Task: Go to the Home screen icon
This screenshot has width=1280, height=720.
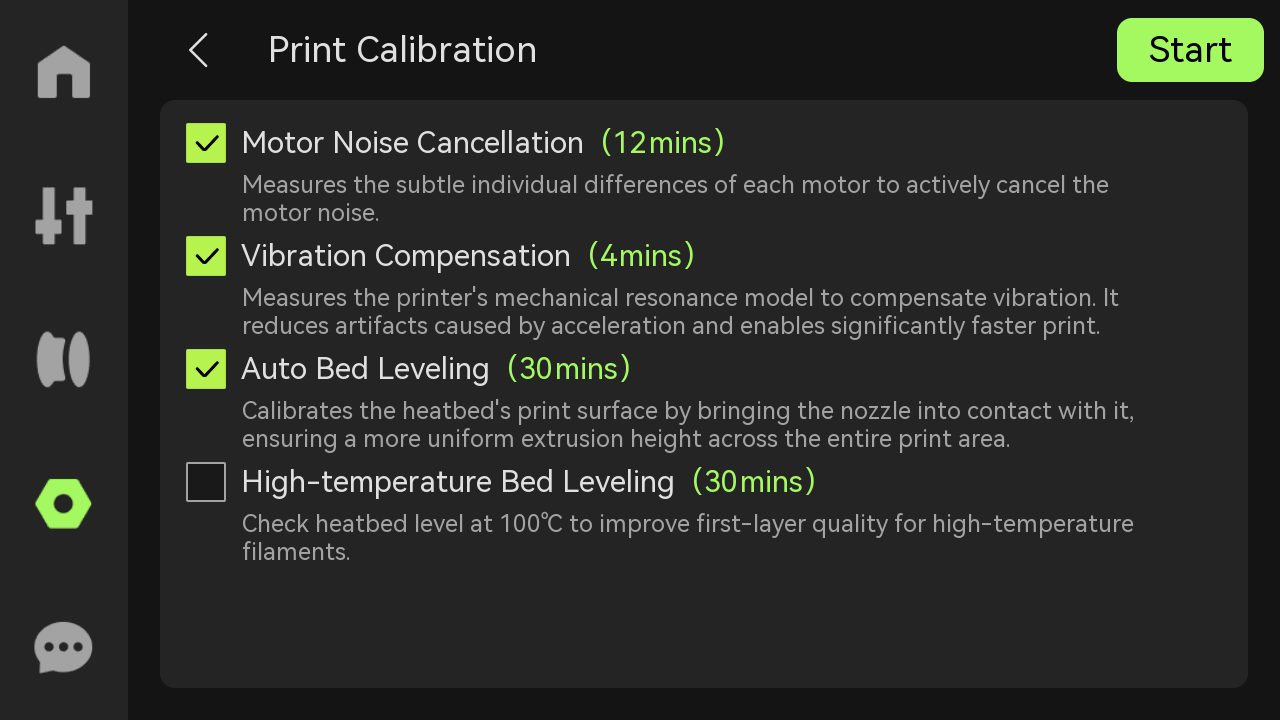Action: [x=64, y=73]
